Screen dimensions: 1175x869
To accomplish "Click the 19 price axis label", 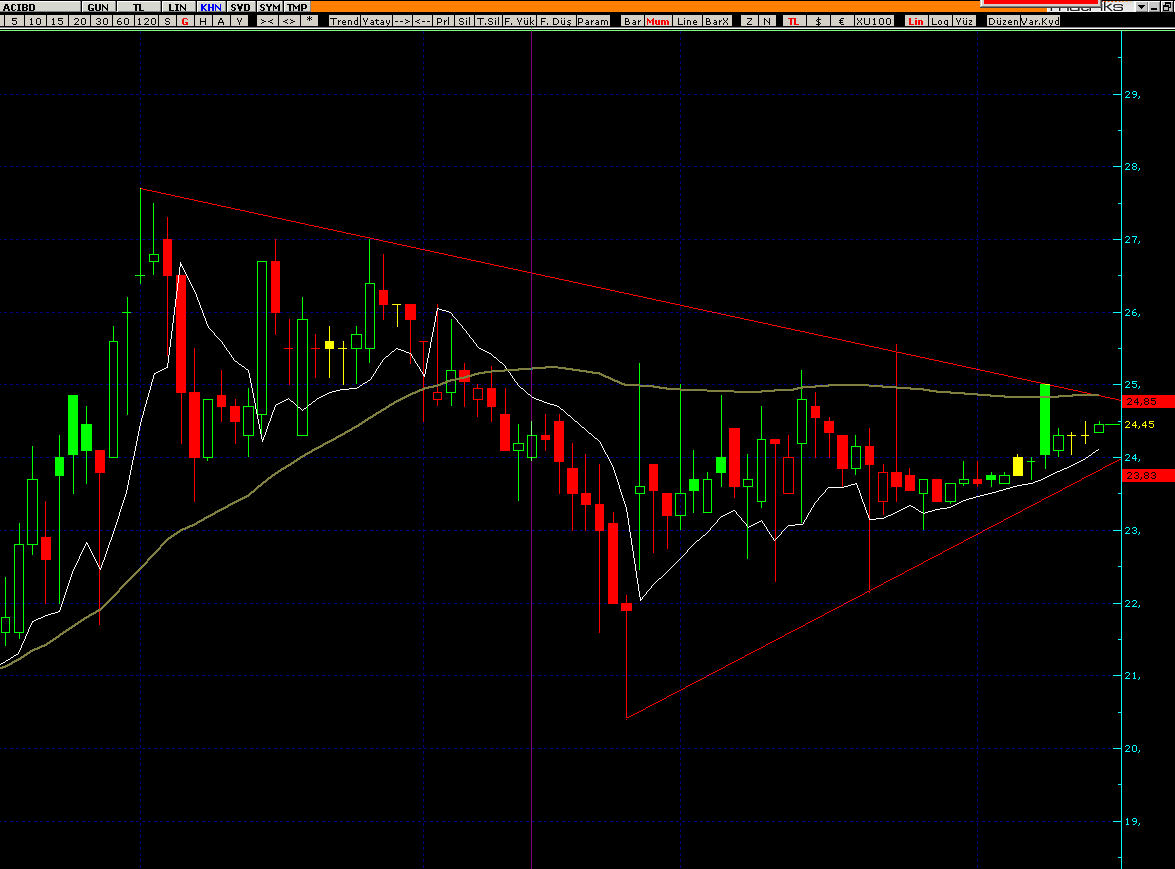I will click(1132, 822).
